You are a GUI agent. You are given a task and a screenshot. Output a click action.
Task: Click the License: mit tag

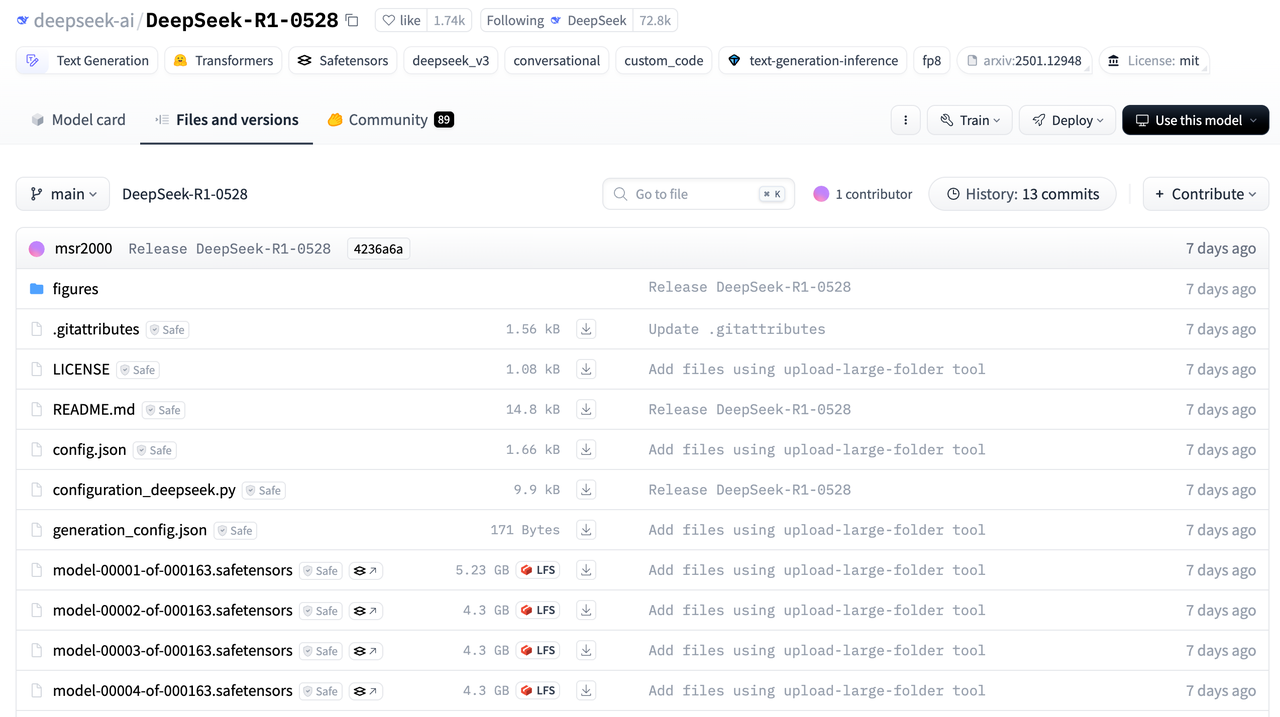coord(1154,61)
